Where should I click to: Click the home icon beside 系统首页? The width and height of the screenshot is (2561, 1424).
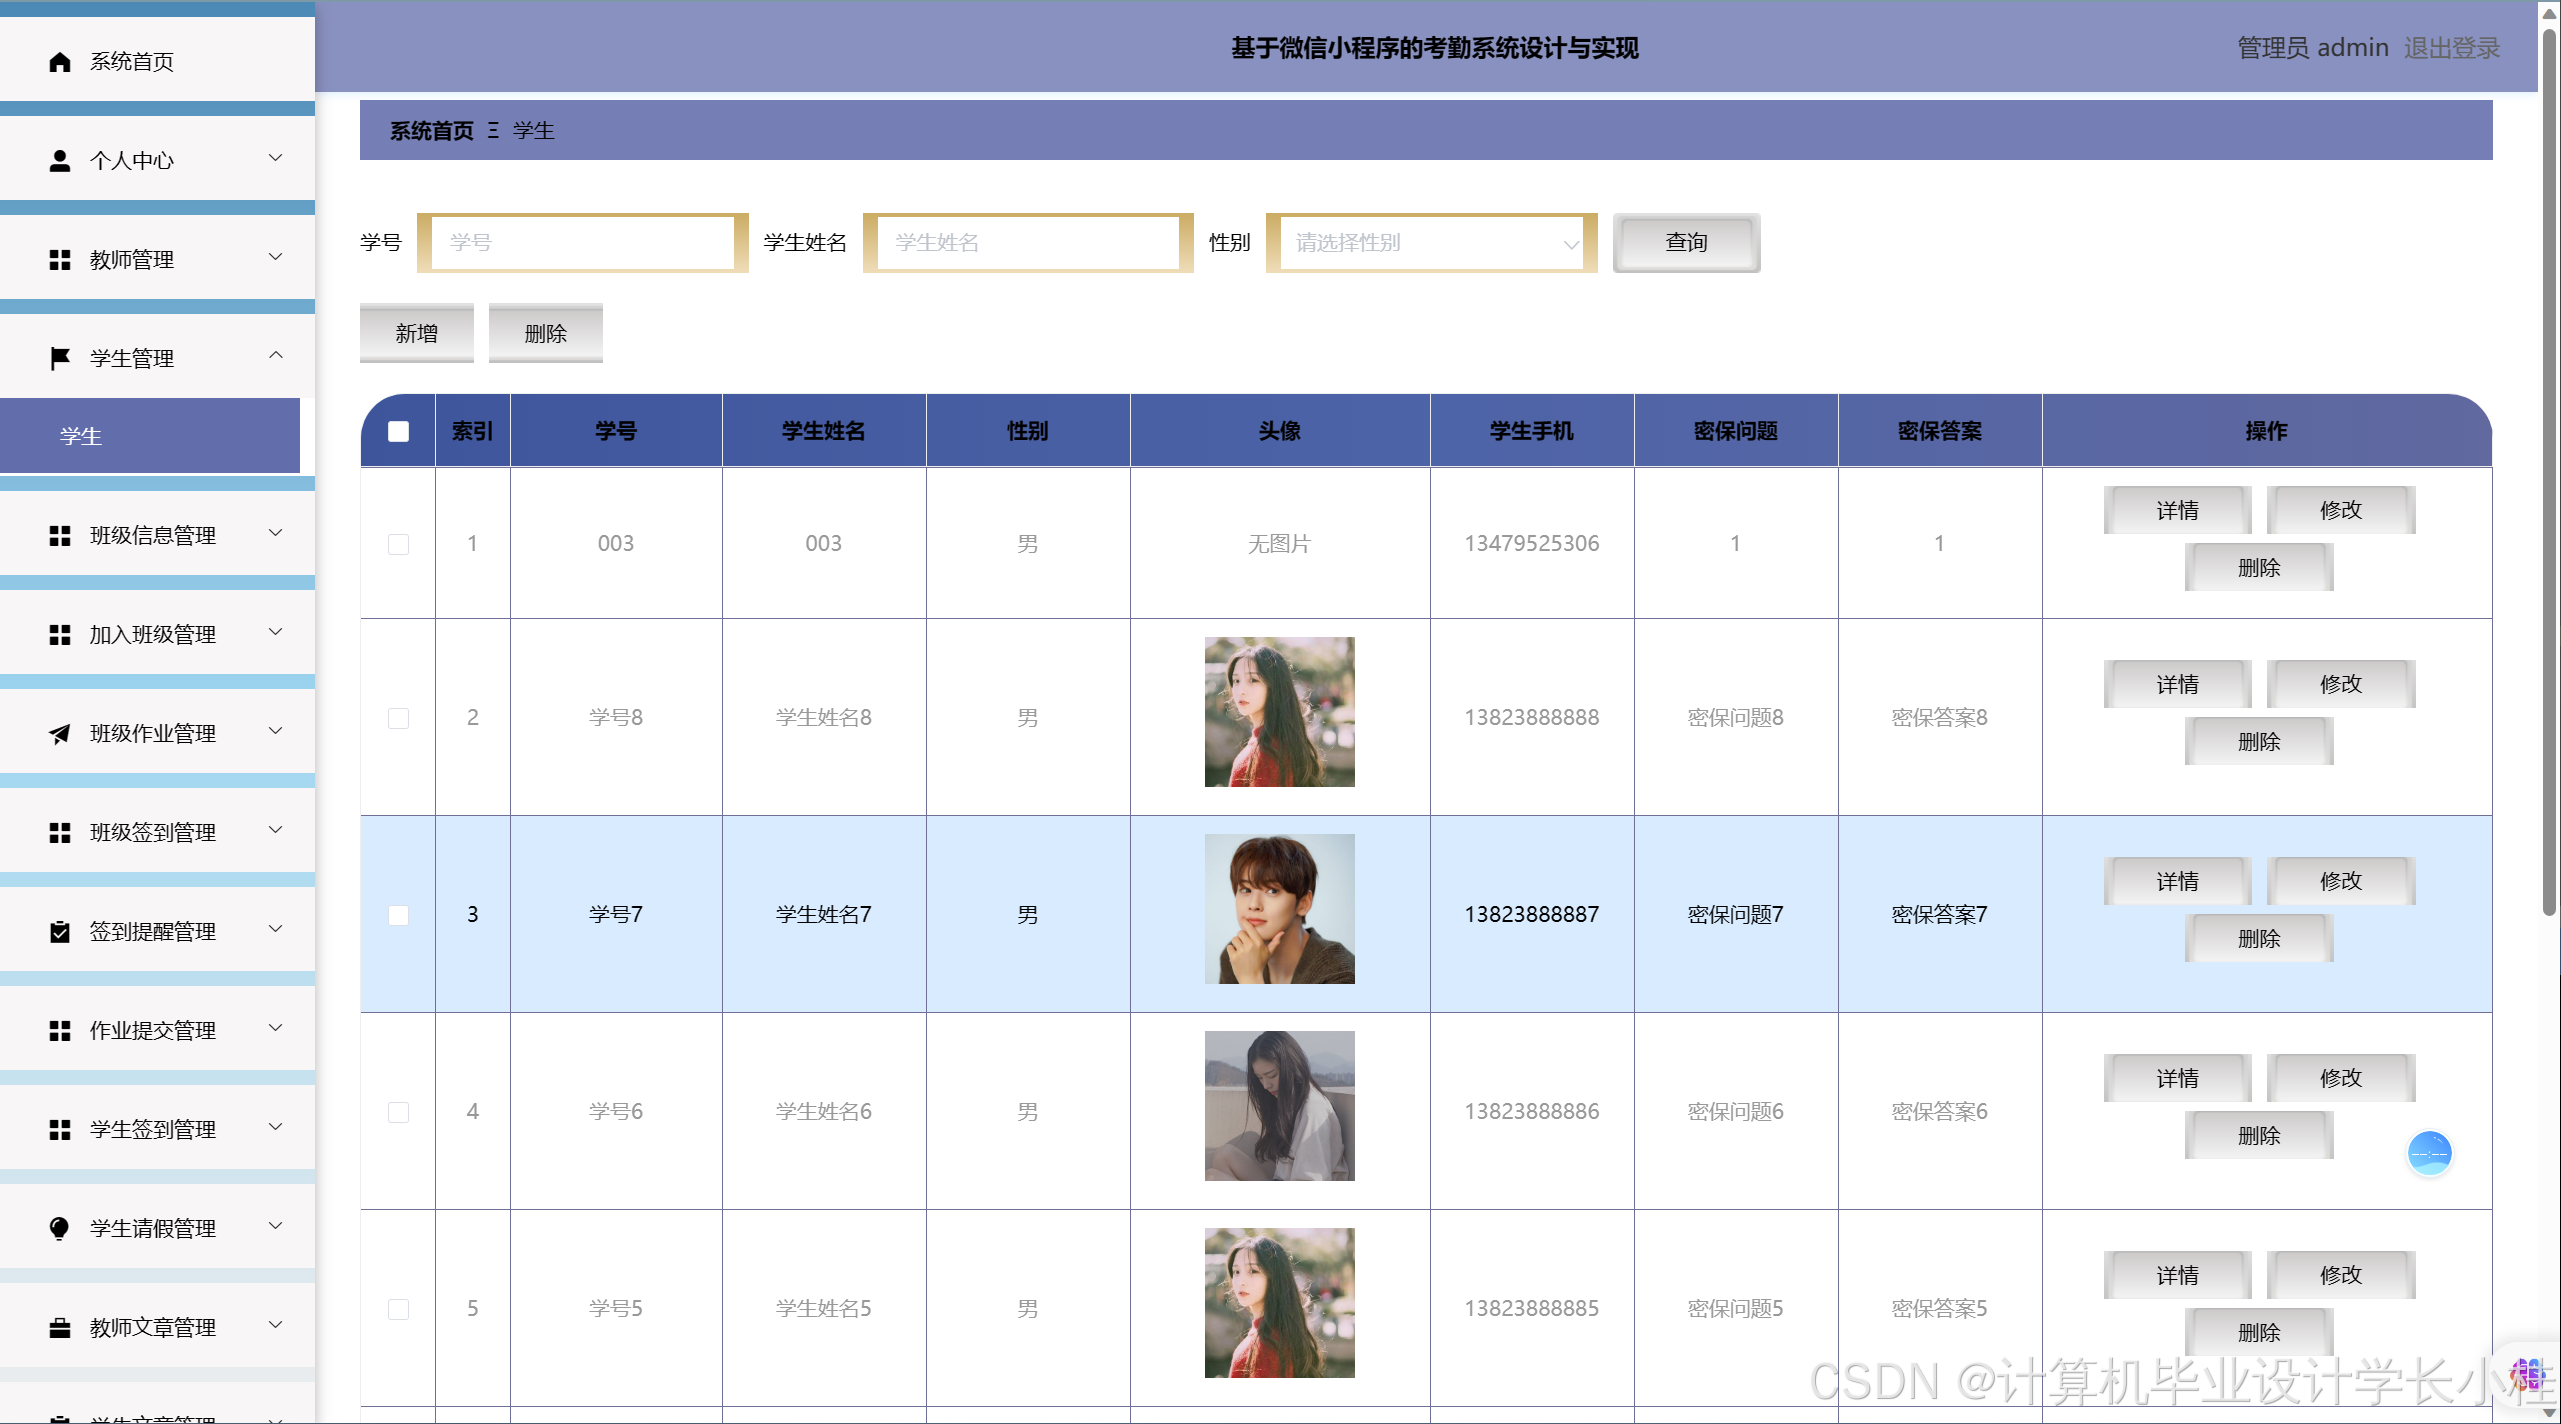coord(60,62)
